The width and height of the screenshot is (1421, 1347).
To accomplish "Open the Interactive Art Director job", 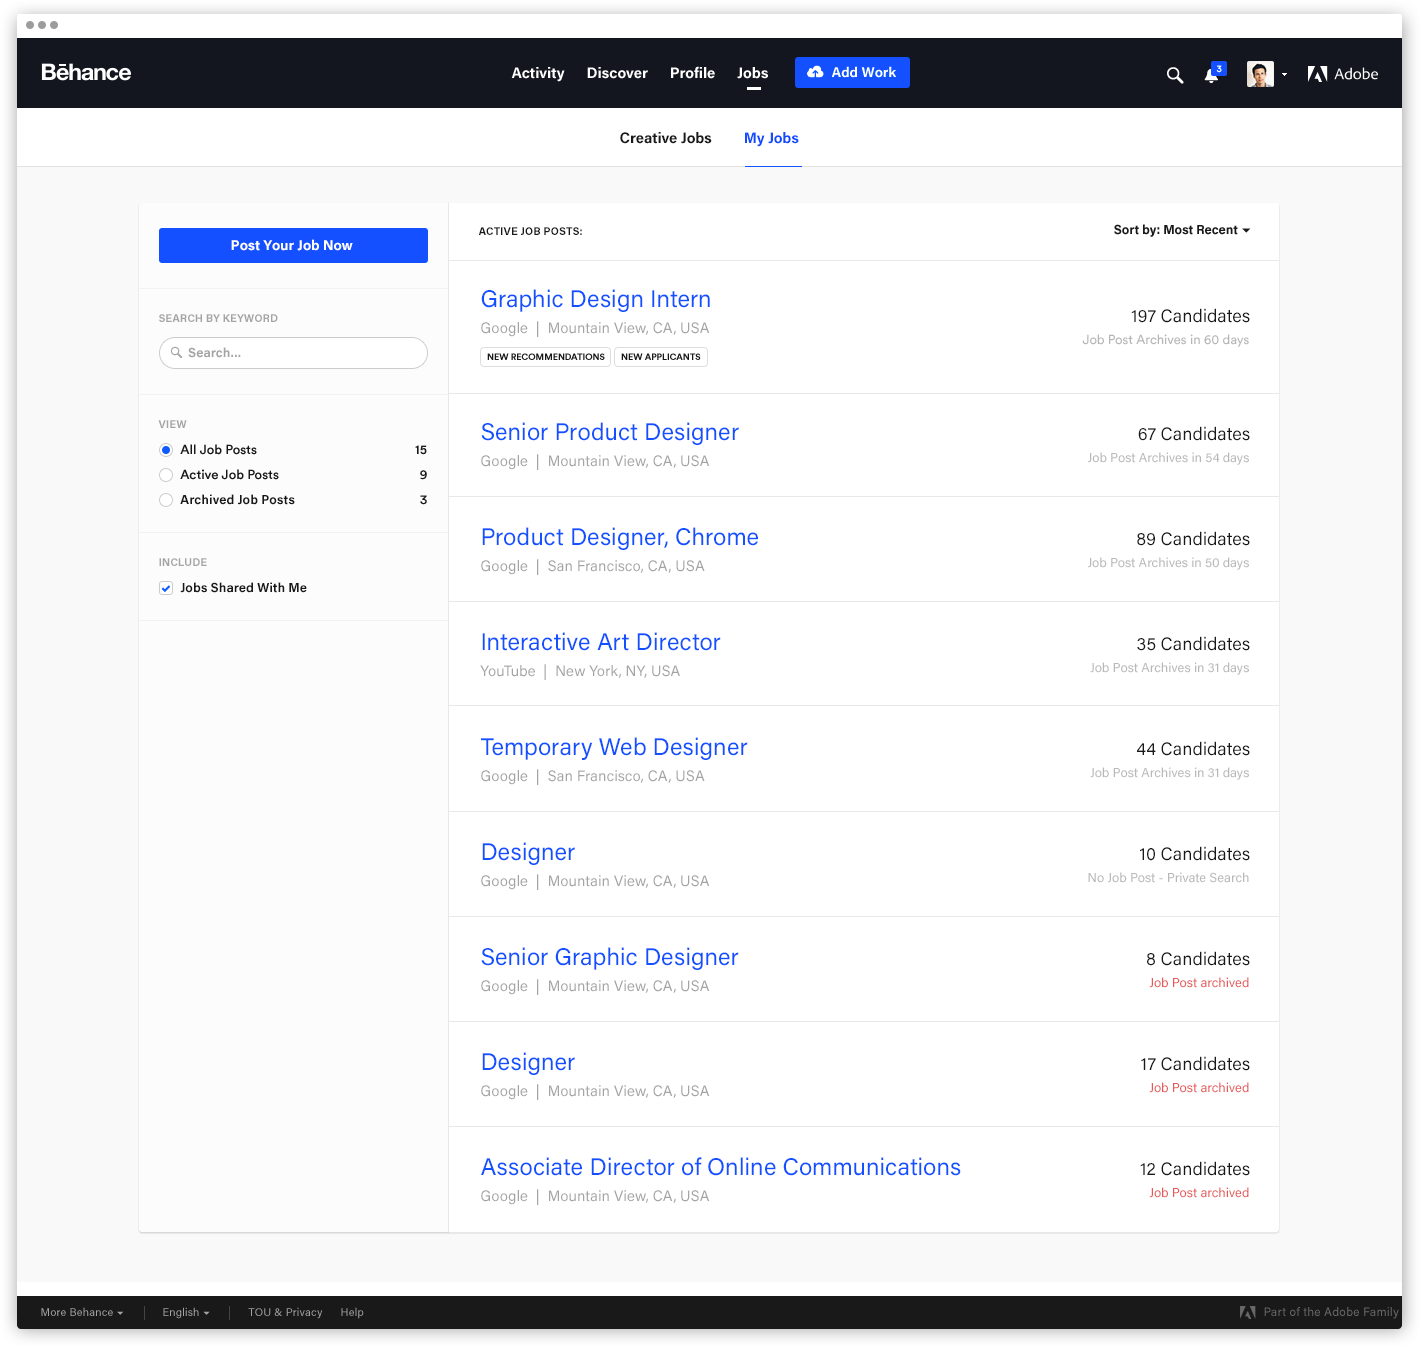I will pyautogui.click(x=601, y=642).
